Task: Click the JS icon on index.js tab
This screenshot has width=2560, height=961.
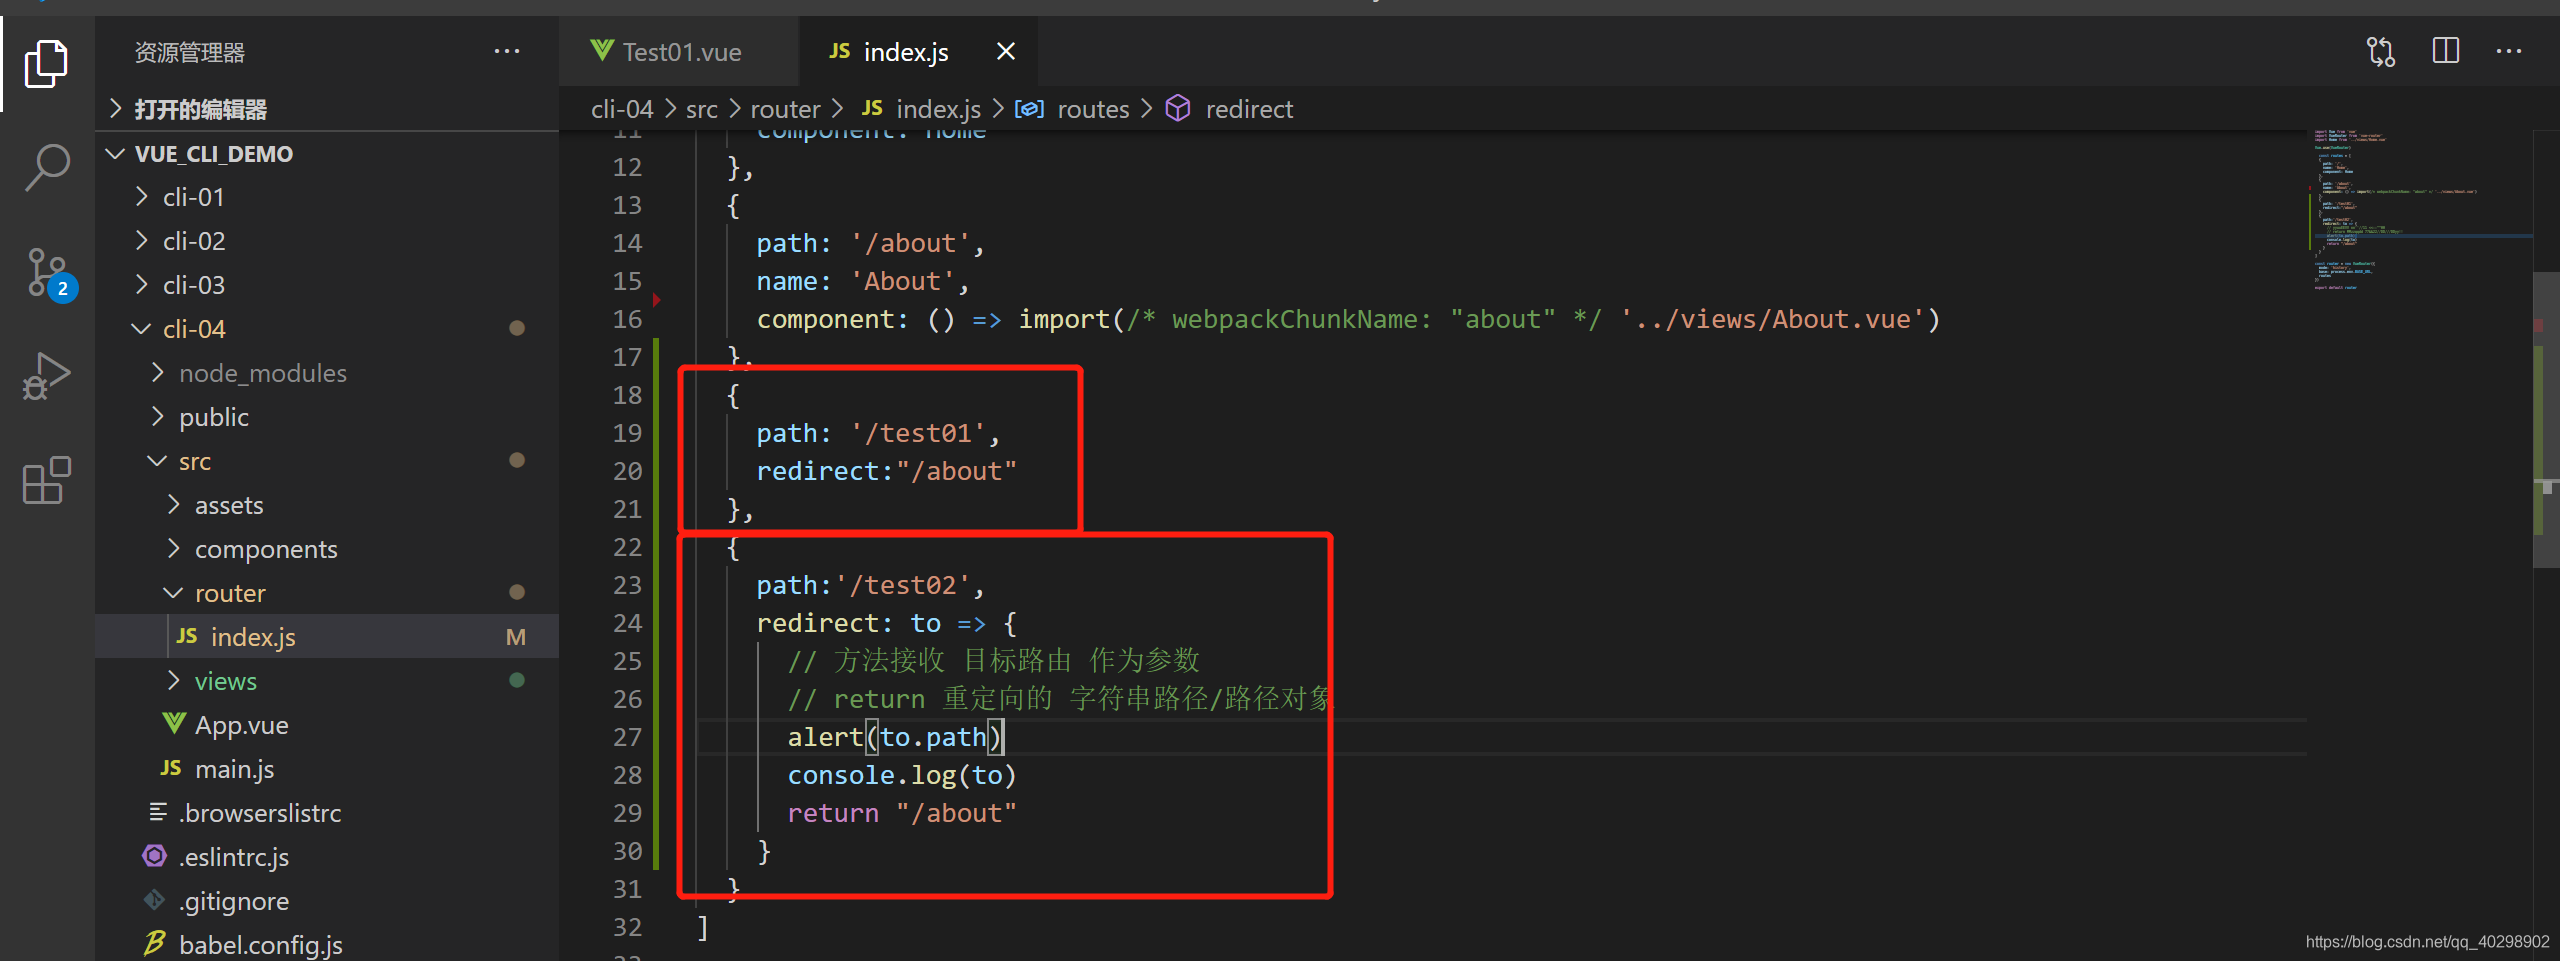Action: tap(840, 51)
